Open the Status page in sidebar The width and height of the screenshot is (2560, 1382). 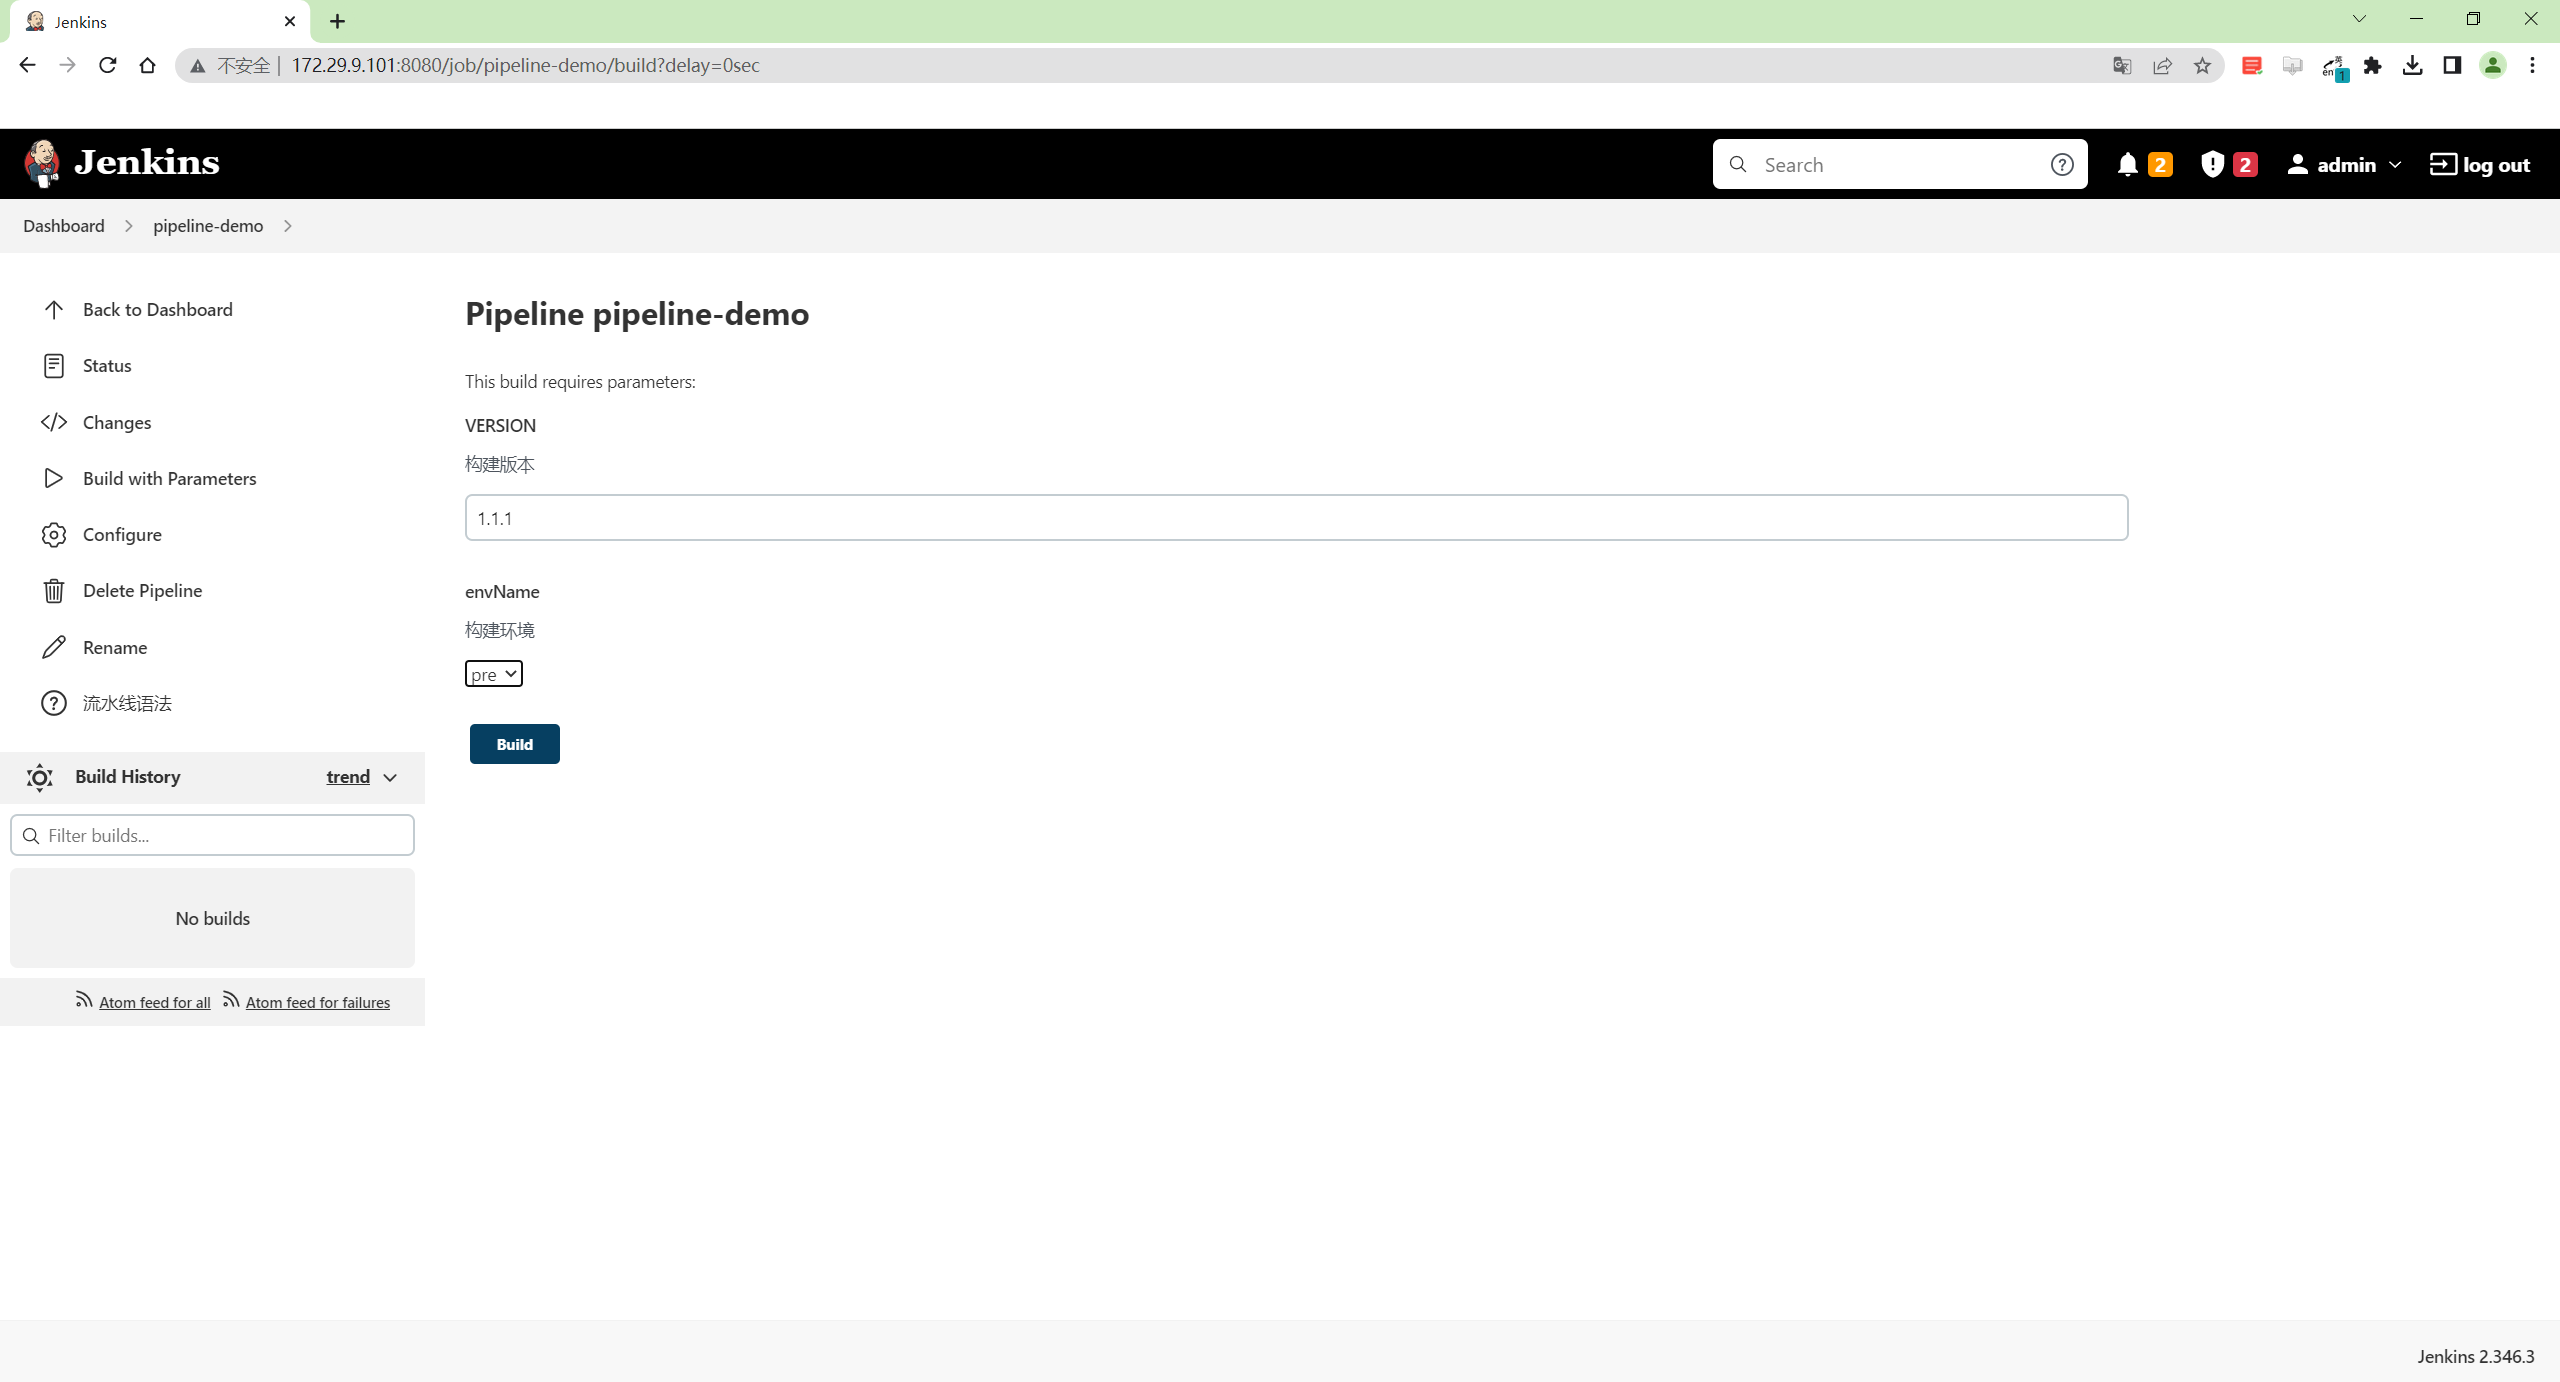pos(107,366)
